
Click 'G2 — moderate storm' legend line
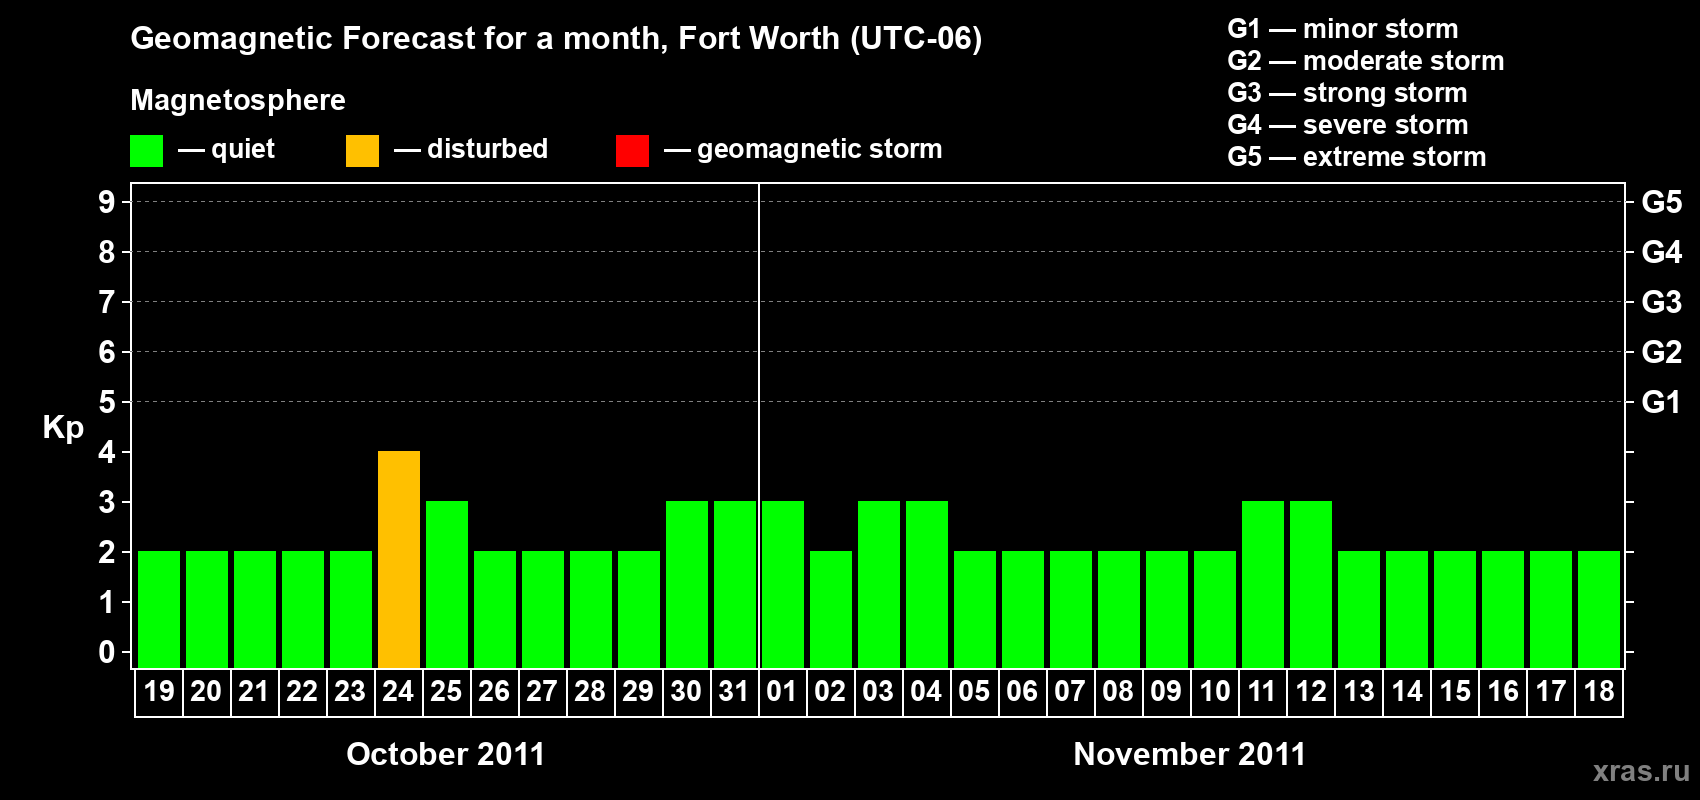pyautogui.click(x=1365, y=61)
